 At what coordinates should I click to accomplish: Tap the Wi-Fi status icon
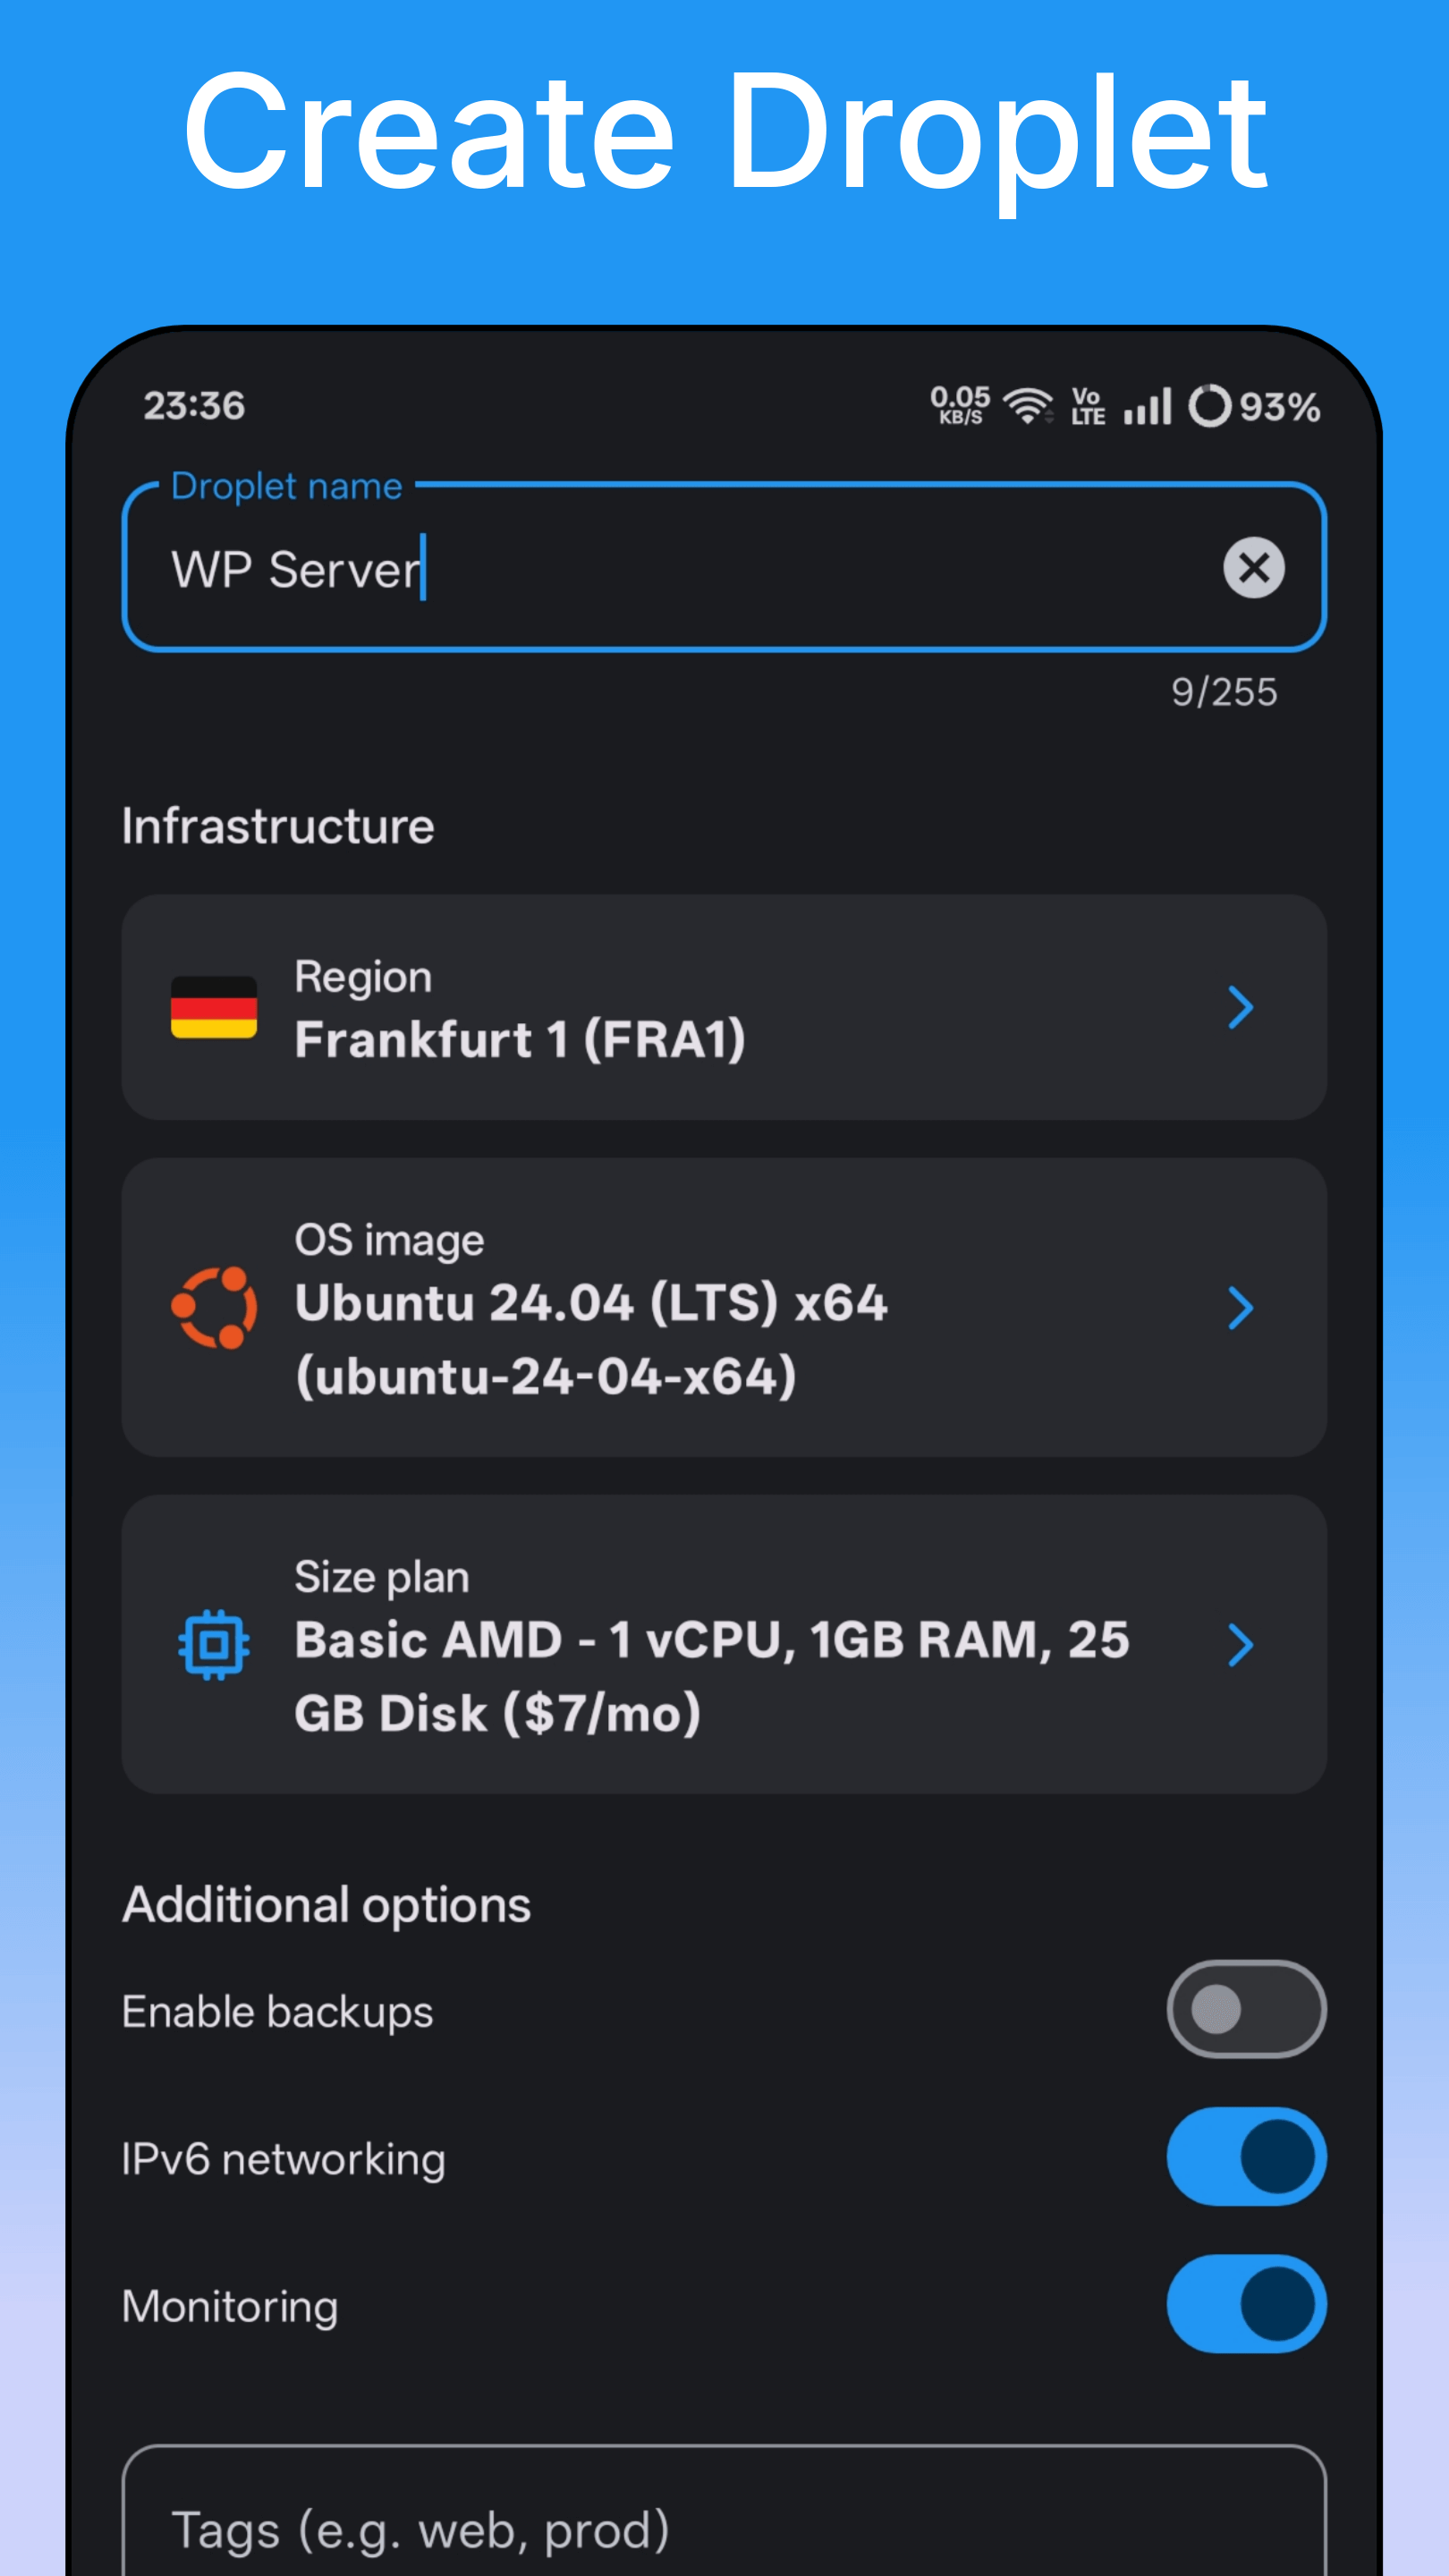(x=1028, y=406)
